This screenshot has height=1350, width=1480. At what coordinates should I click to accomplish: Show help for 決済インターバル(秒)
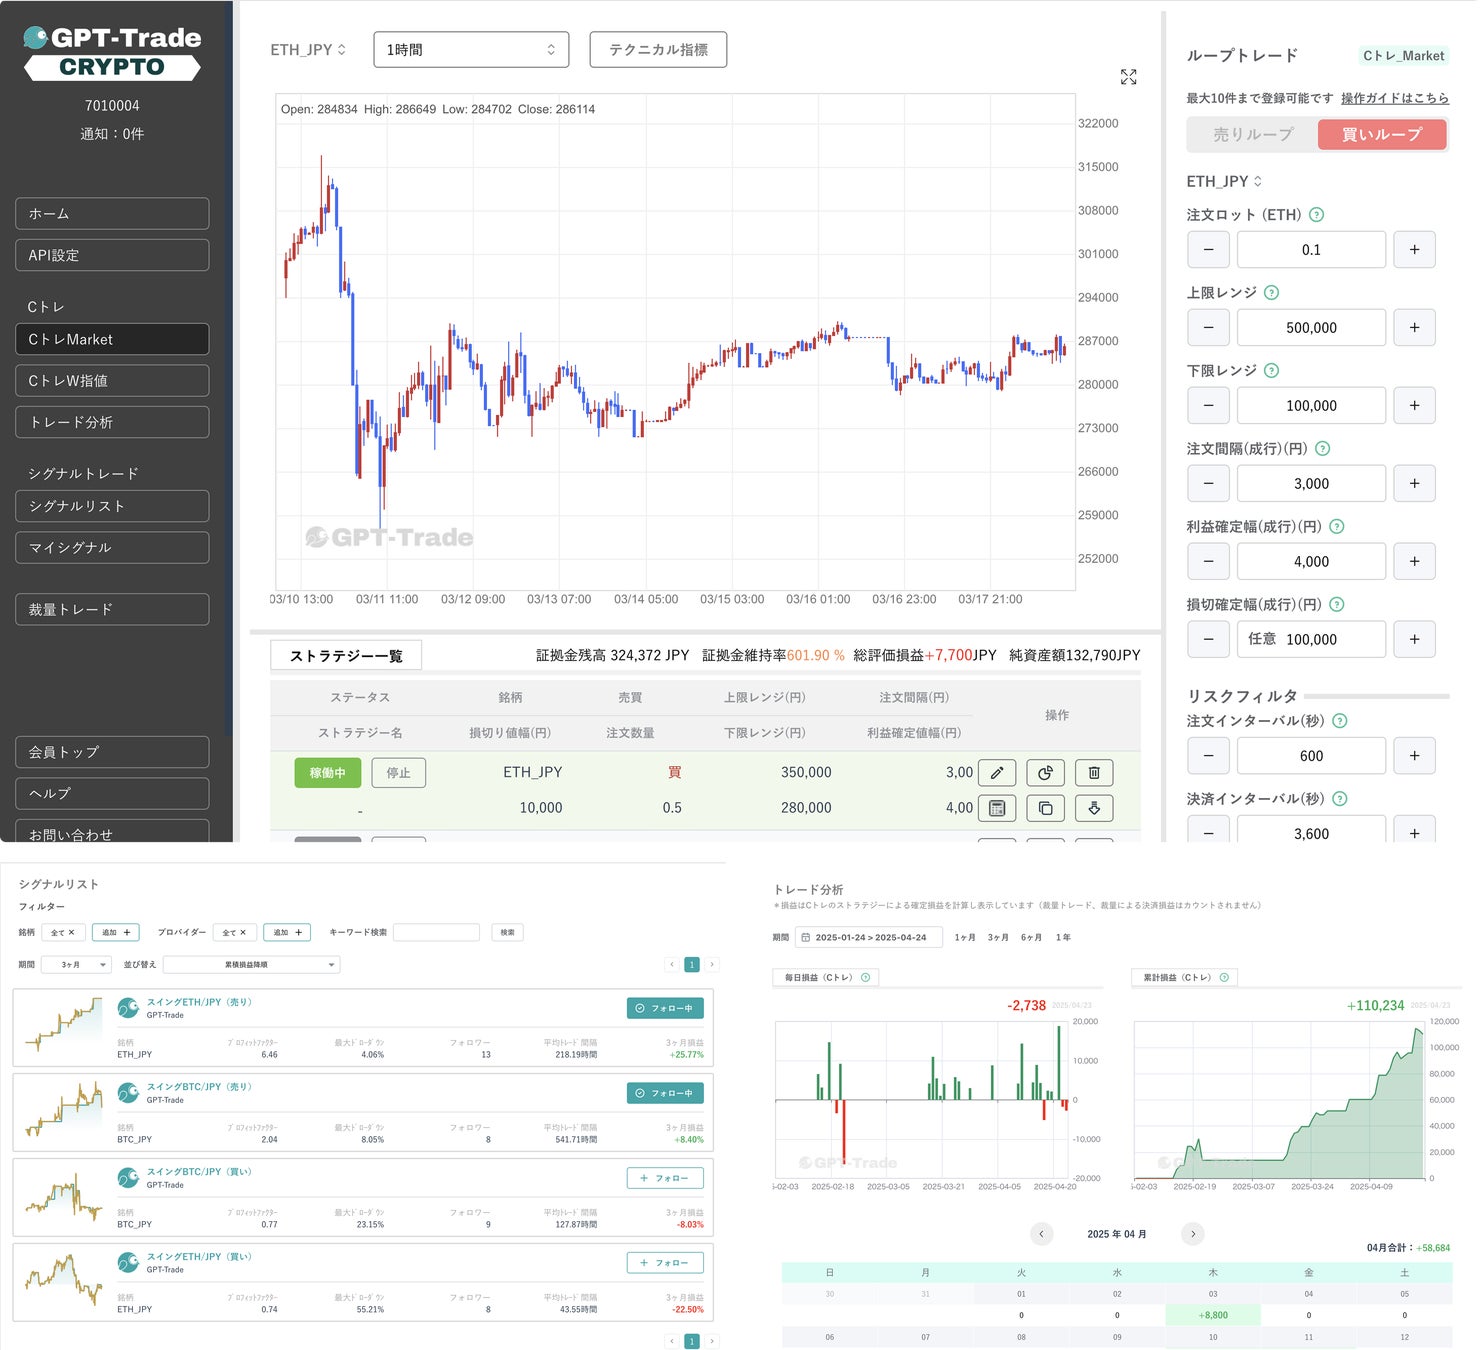click(1340, 798)
